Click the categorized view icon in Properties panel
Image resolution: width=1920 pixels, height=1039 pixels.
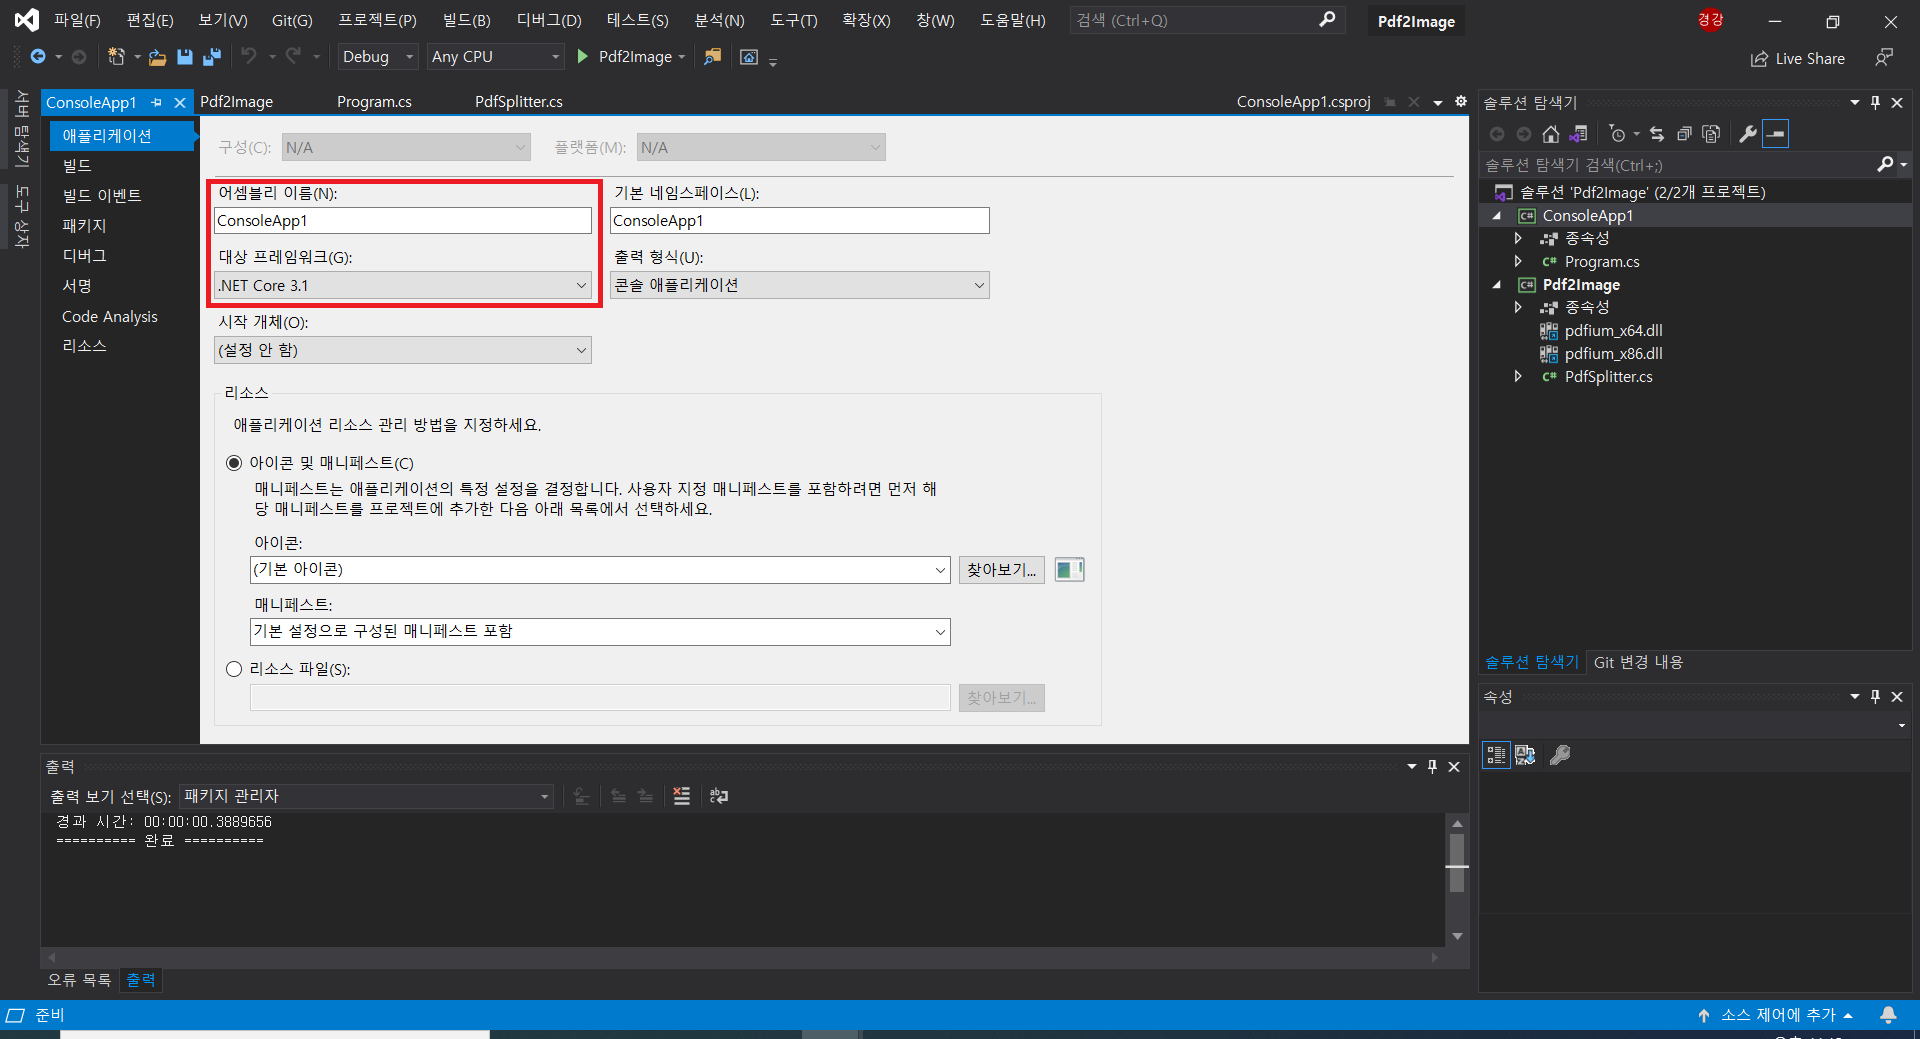(x=1496, y=755)
